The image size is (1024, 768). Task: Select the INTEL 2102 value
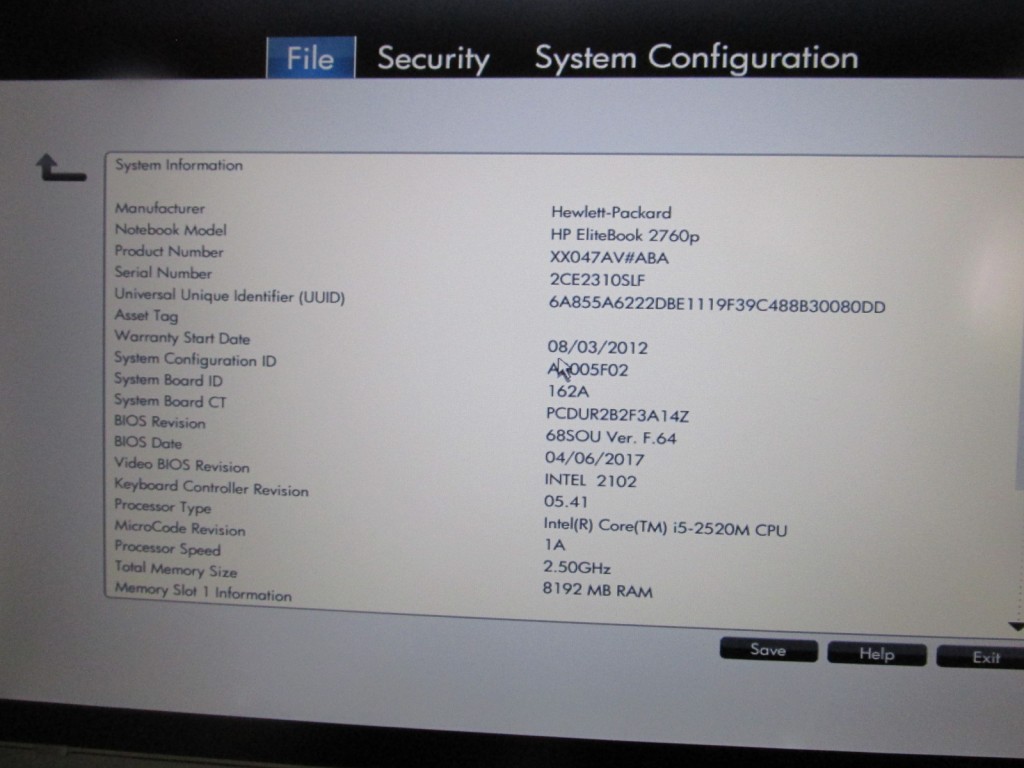click(591, 481)
